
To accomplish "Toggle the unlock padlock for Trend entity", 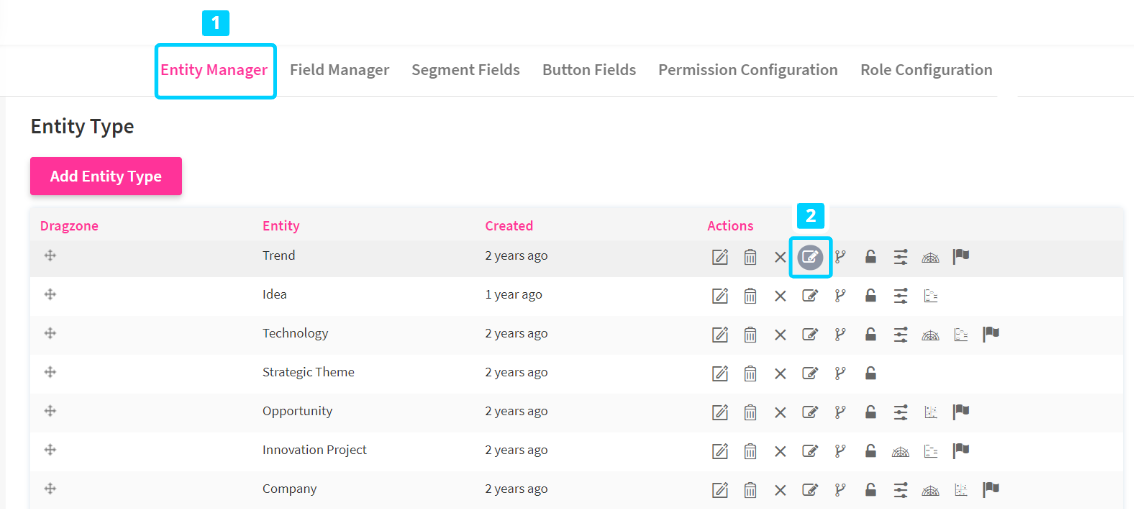I will pos(870,257).
